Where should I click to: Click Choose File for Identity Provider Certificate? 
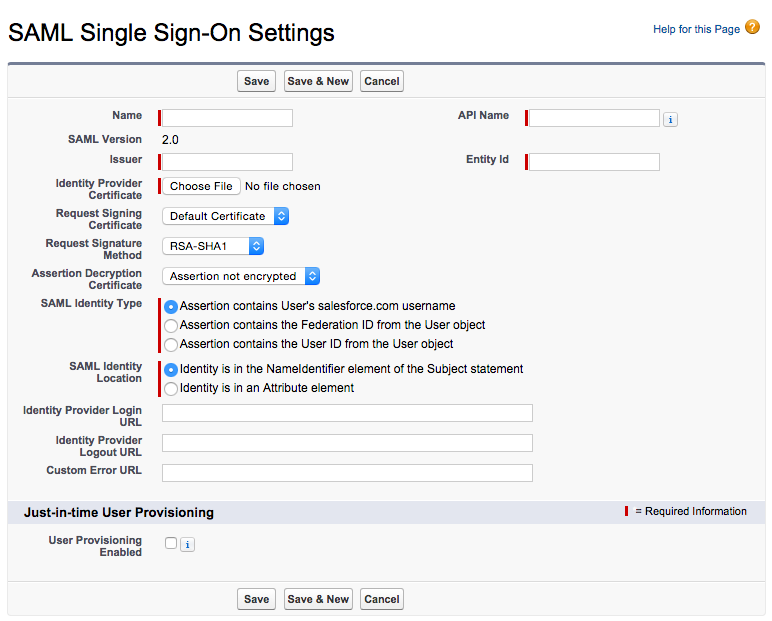tap(201, 186)
